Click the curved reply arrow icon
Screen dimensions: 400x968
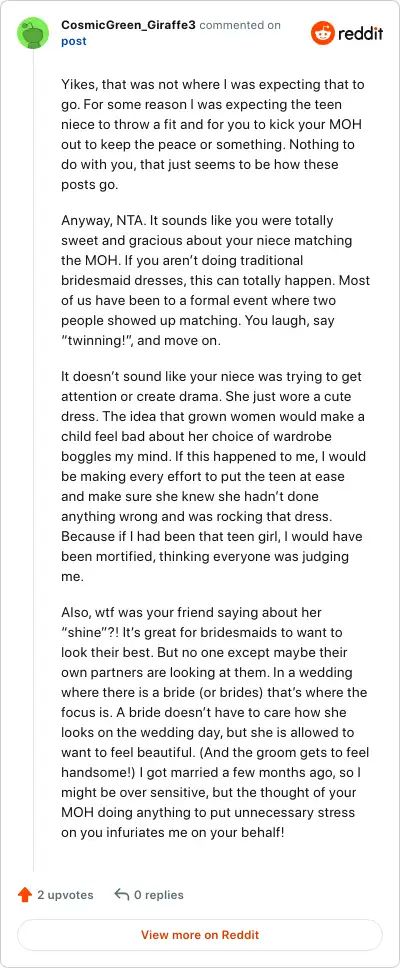[122, 895]
